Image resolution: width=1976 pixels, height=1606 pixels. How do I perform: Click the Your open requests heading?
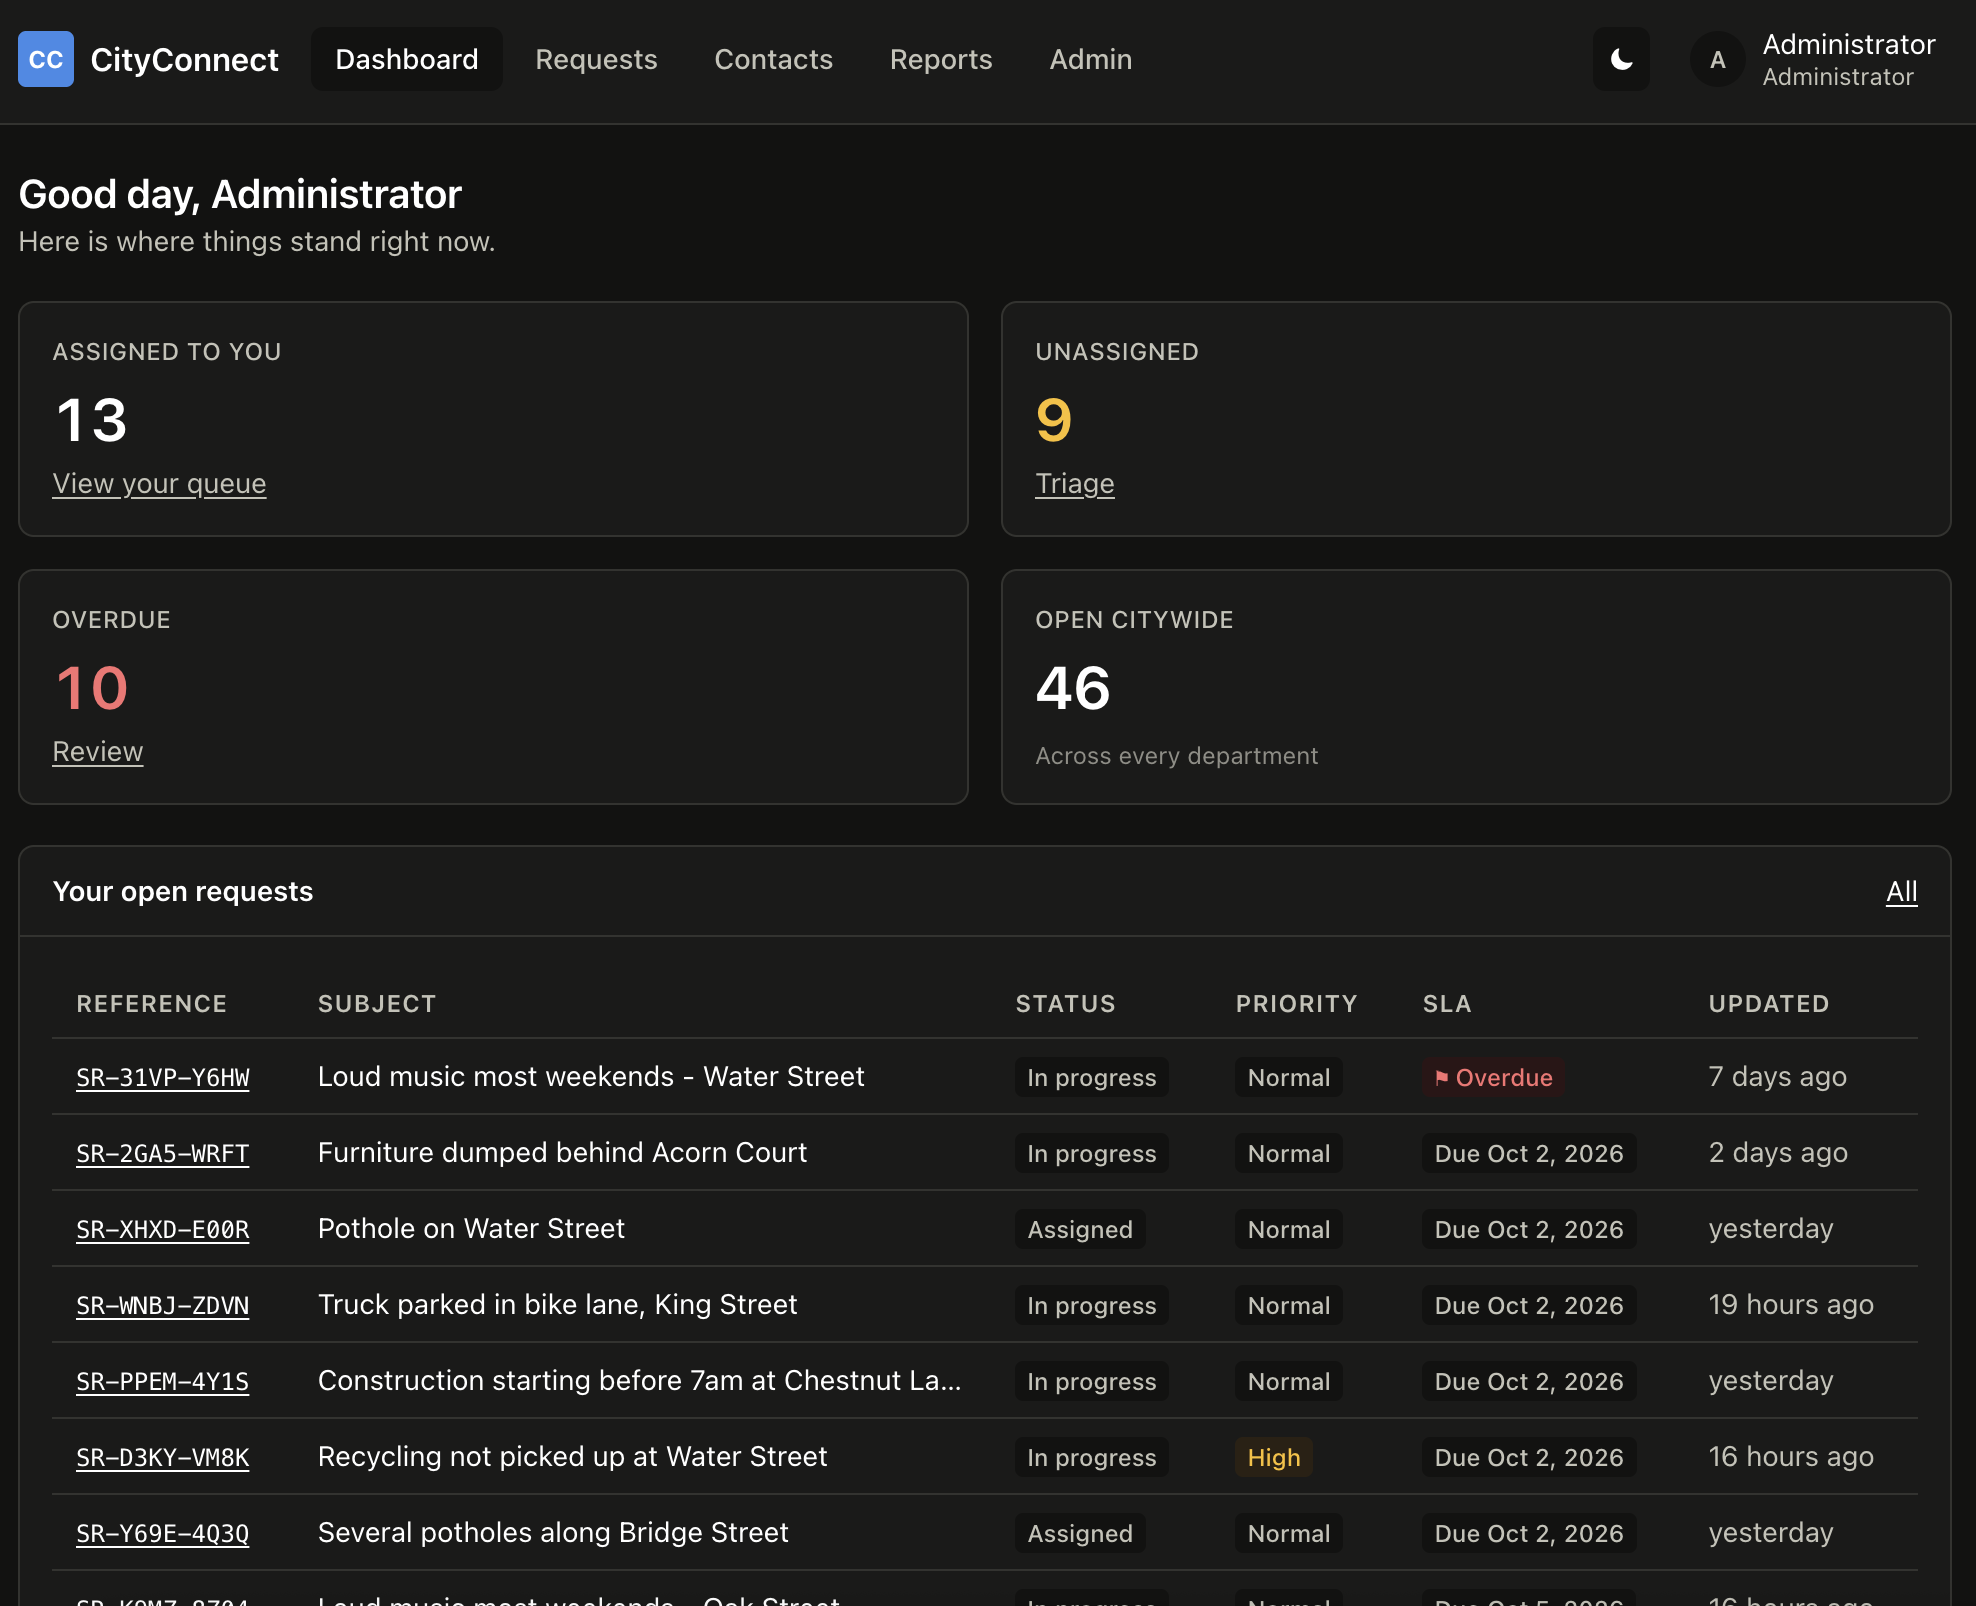183,891
